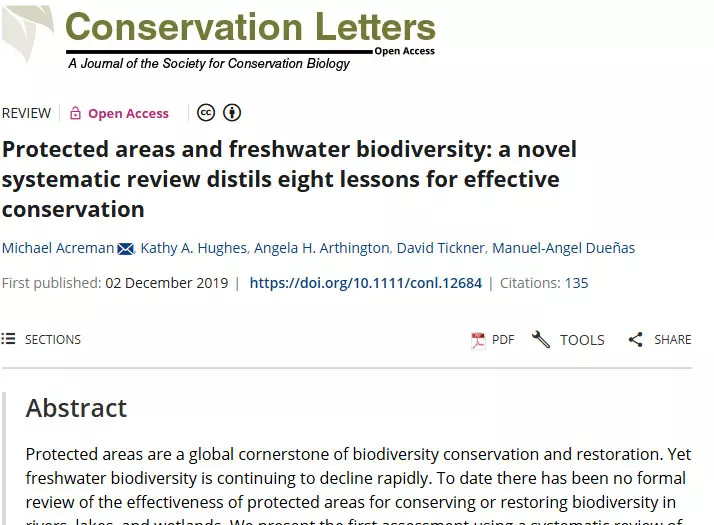Open the Share options menu
This screenshot has height=525, width=714.
(672, 340)
